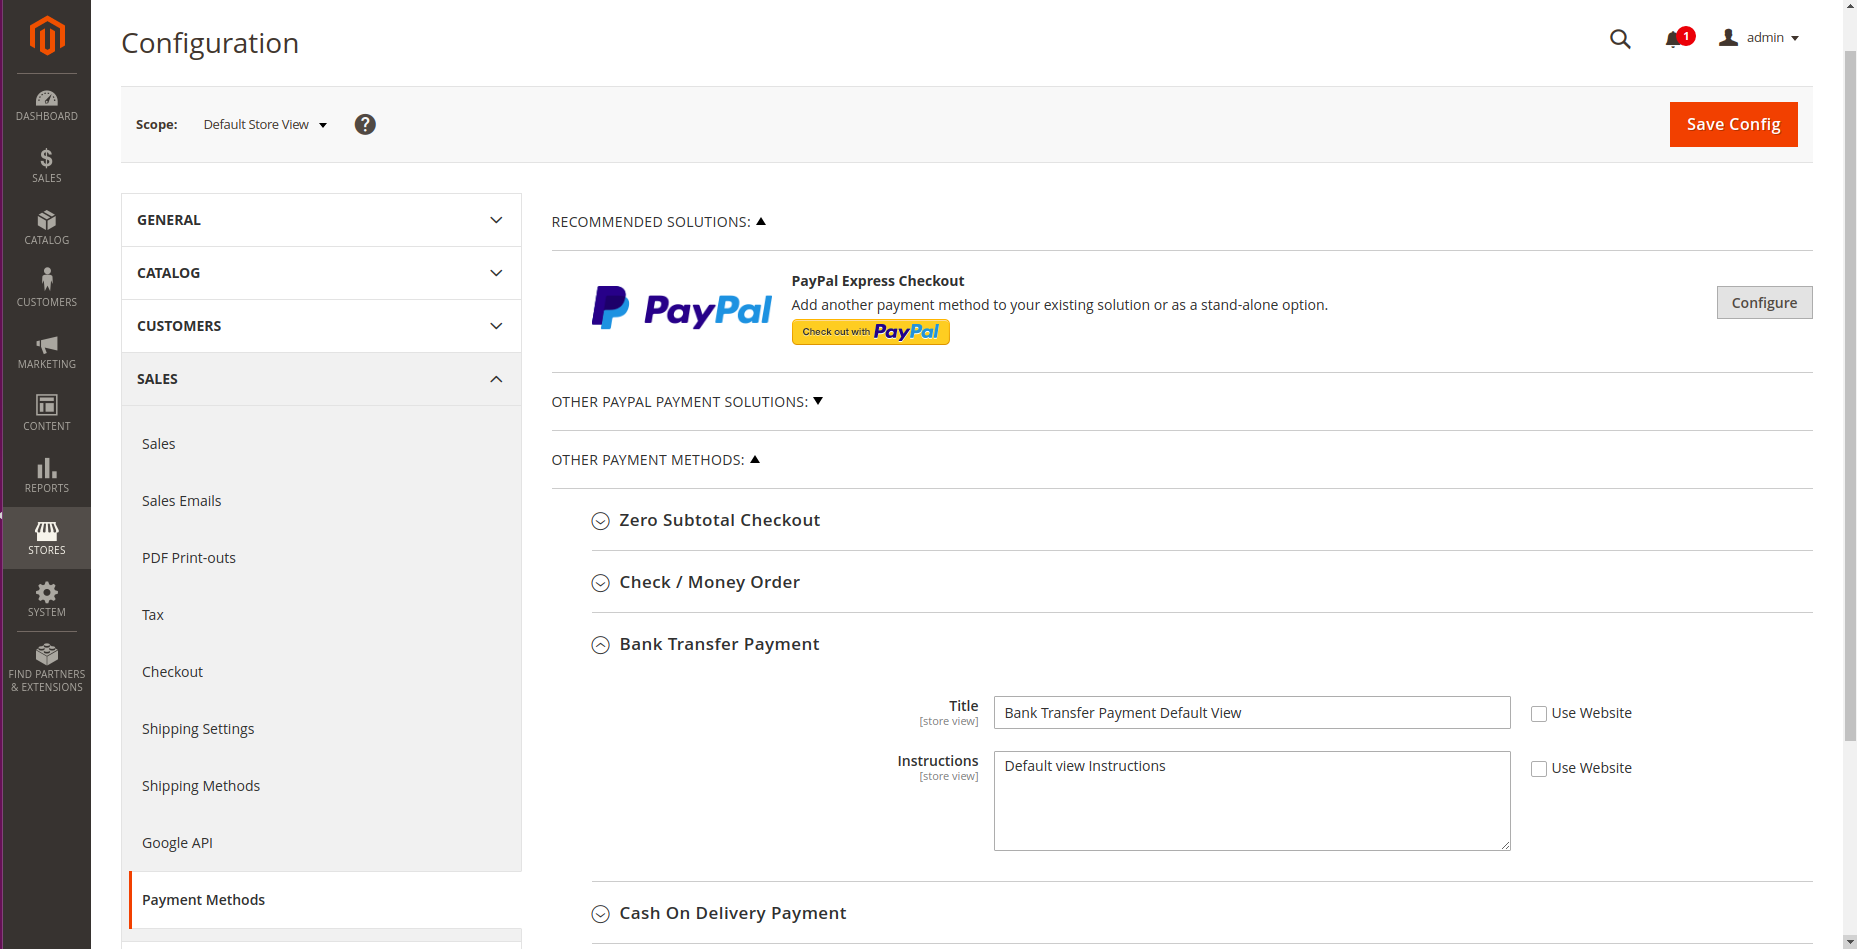Expand the CATALOG configuration section
This screenshot has height=949, width=1857.
[x=321, y=273]
